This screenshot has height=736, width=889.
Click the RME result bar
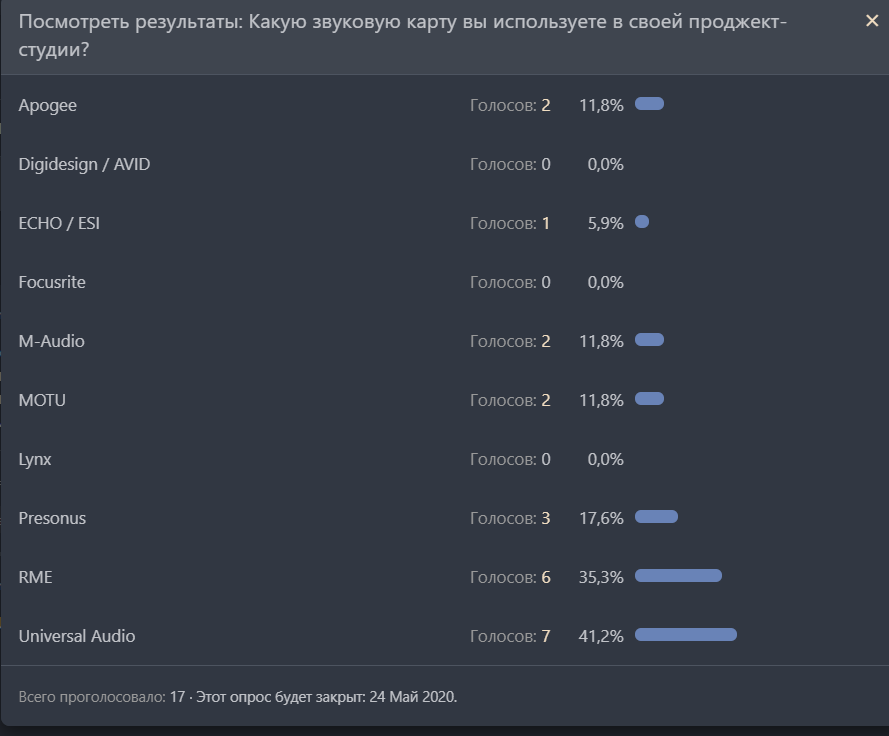[678, 576]
